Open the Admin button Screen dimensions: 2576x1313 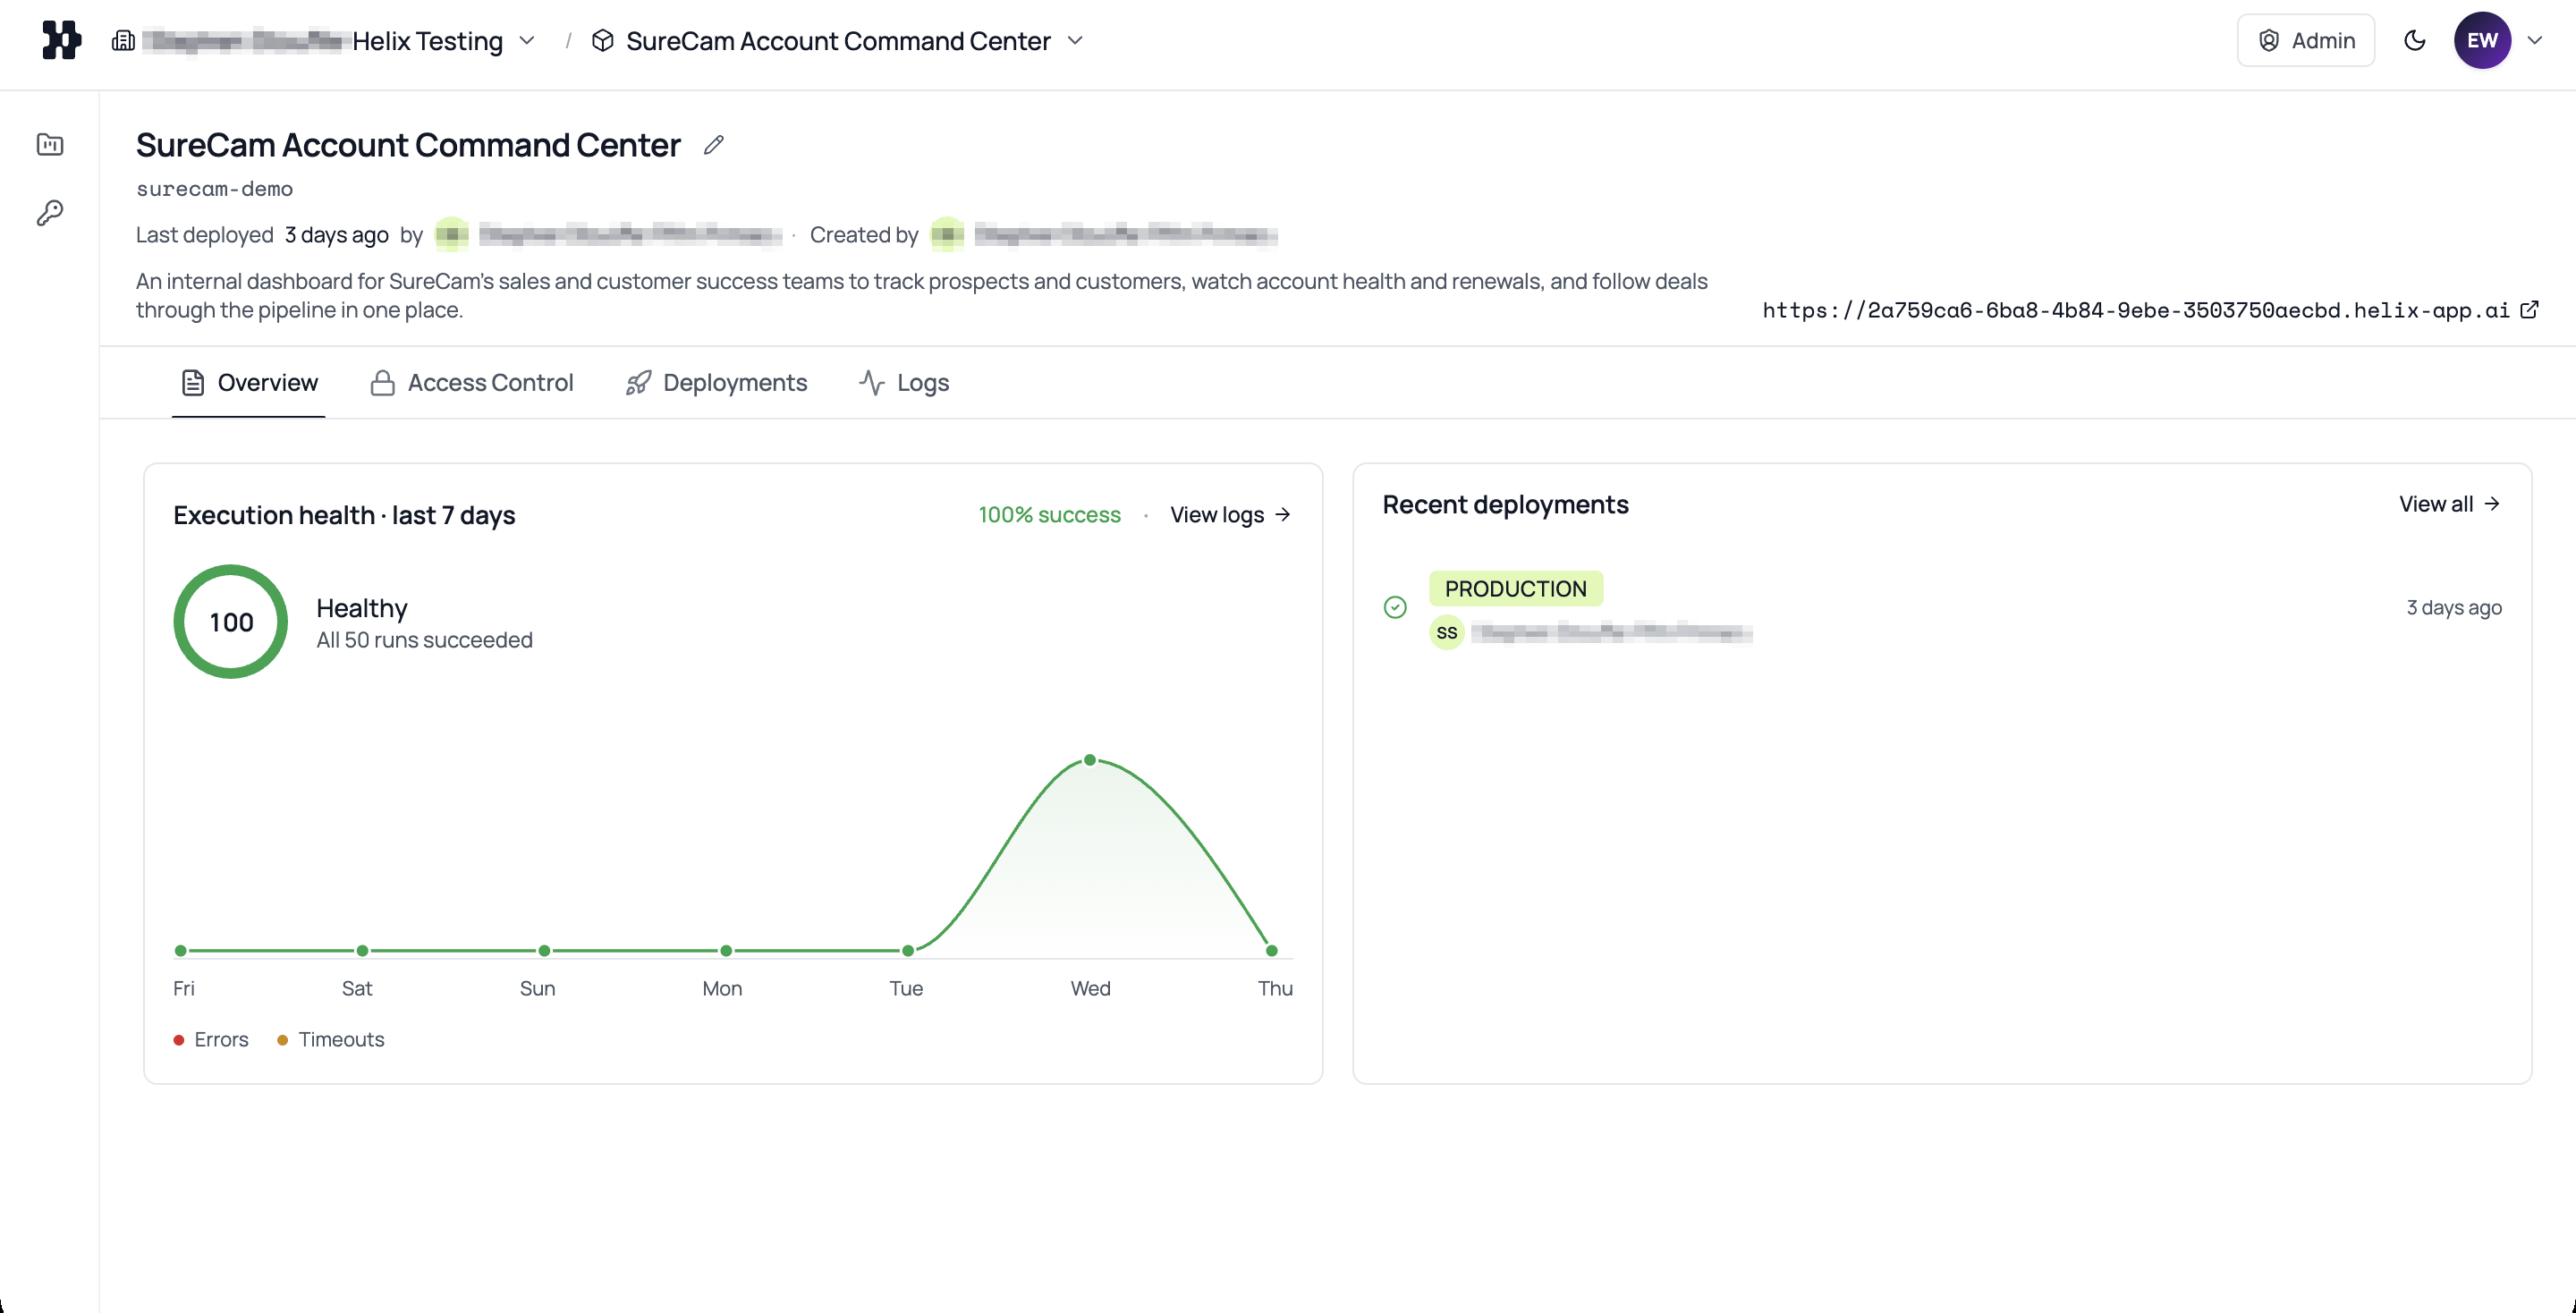point(2305,41)
